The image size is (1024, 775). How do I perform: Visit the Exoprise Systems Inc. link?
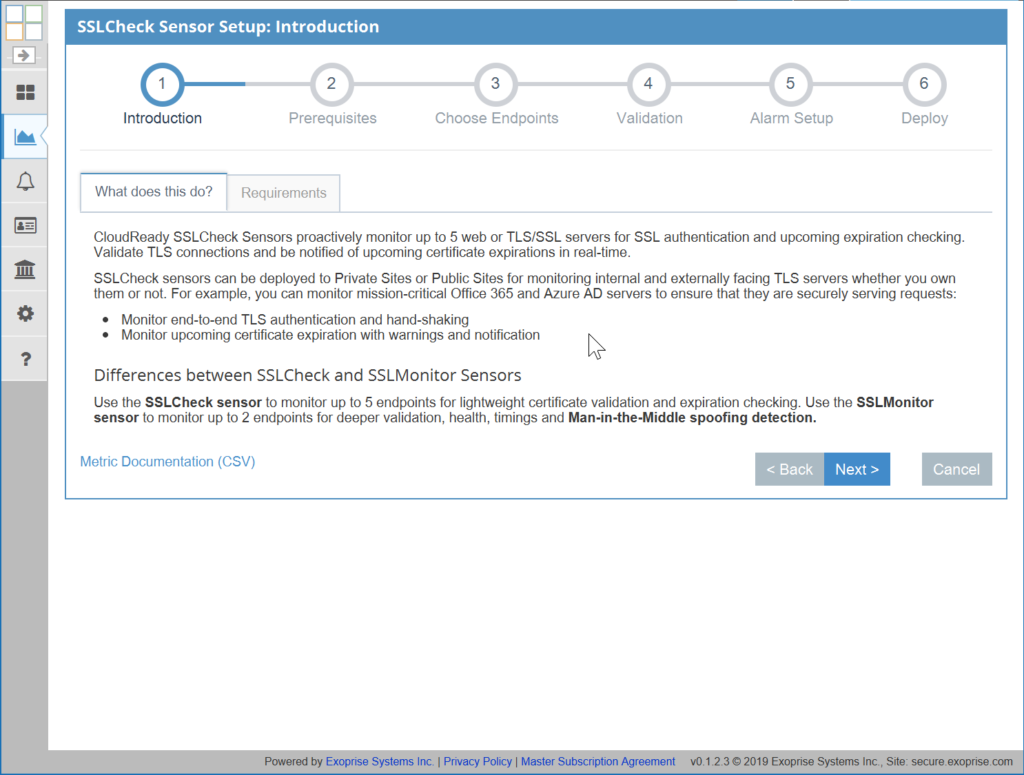pyautogui.click(x=378, y=761)
